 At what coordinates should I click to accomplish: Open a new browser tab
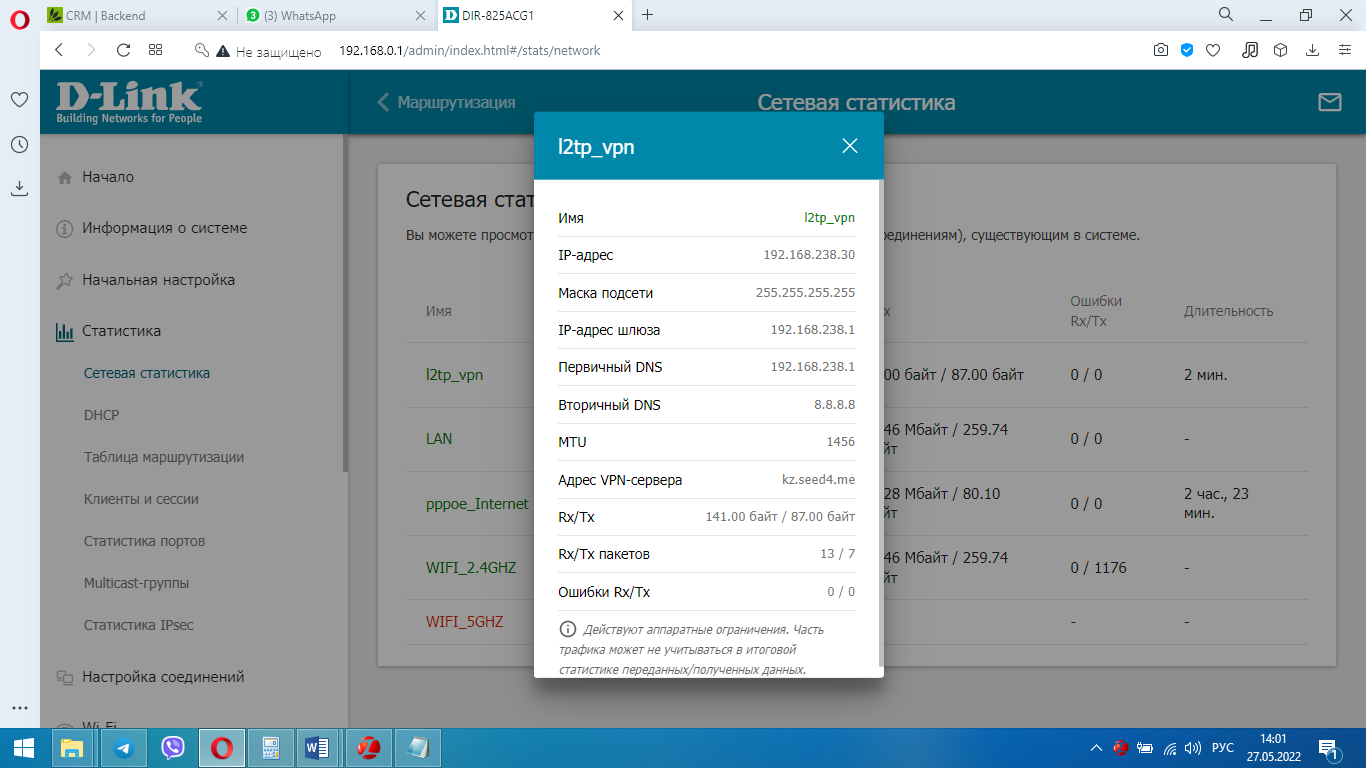[x=647, y=15]
